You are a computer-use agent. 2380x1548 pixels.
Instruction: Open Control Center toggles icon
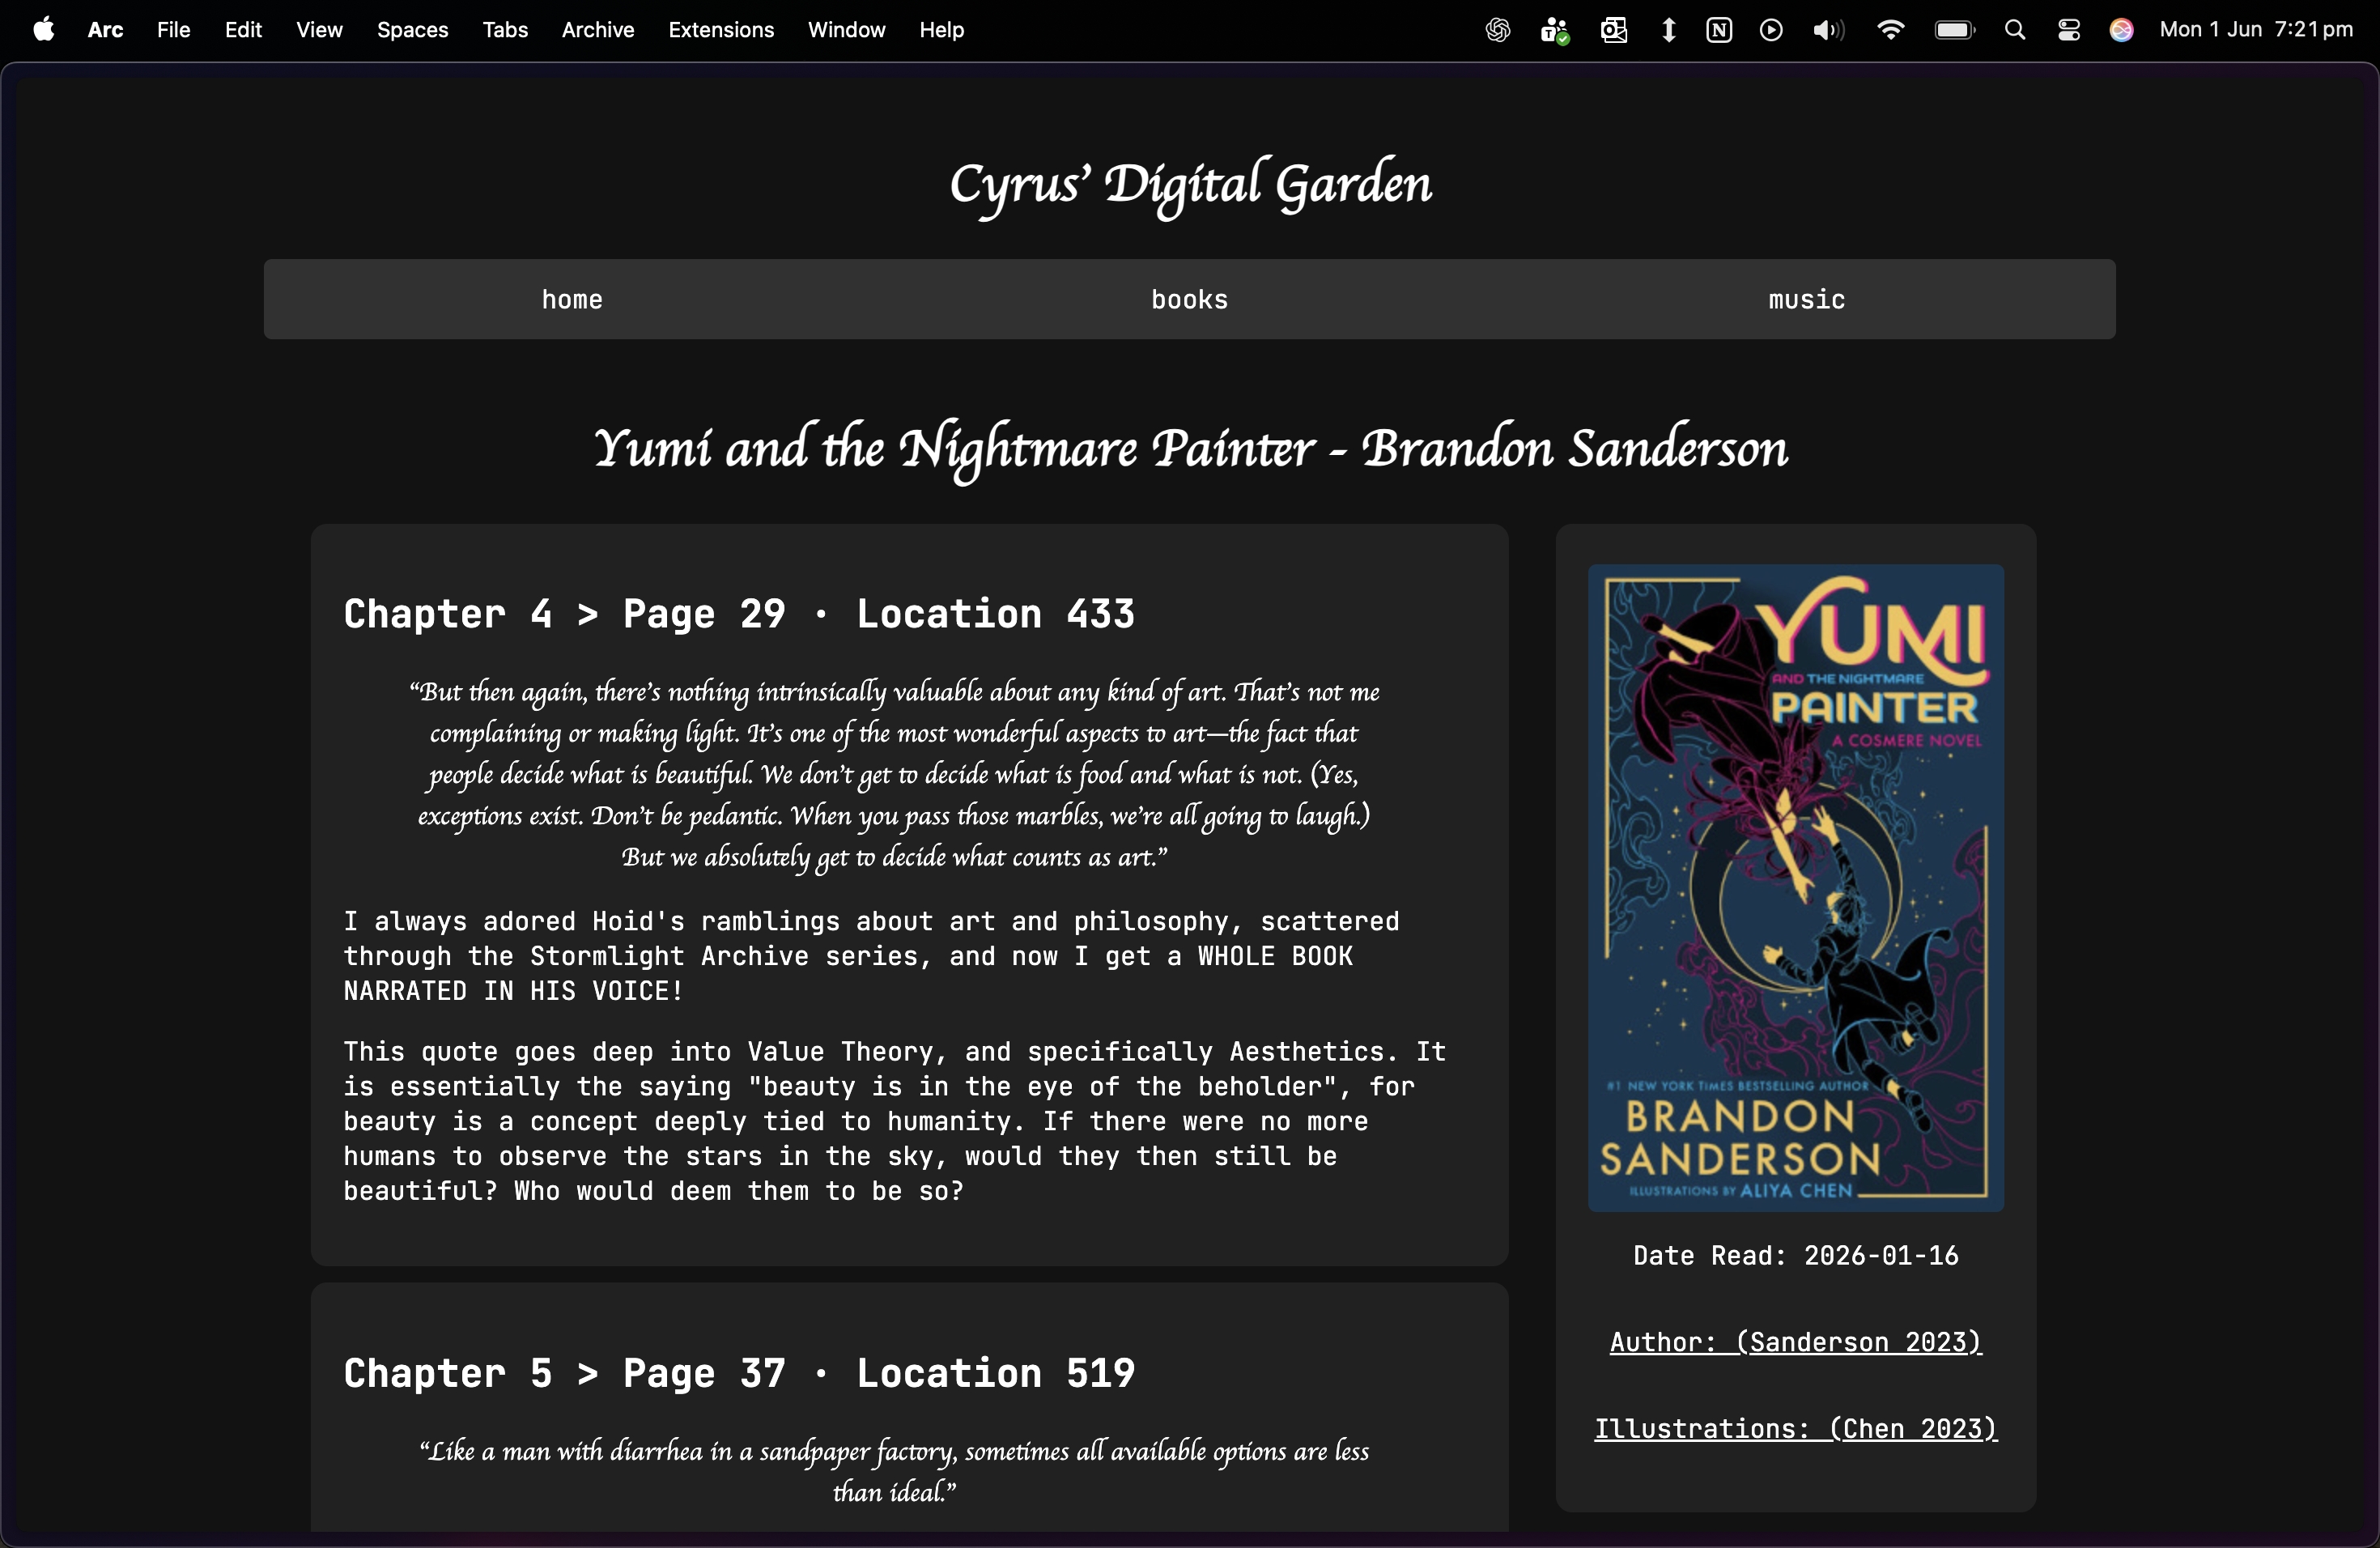(x=2069, y=30)
